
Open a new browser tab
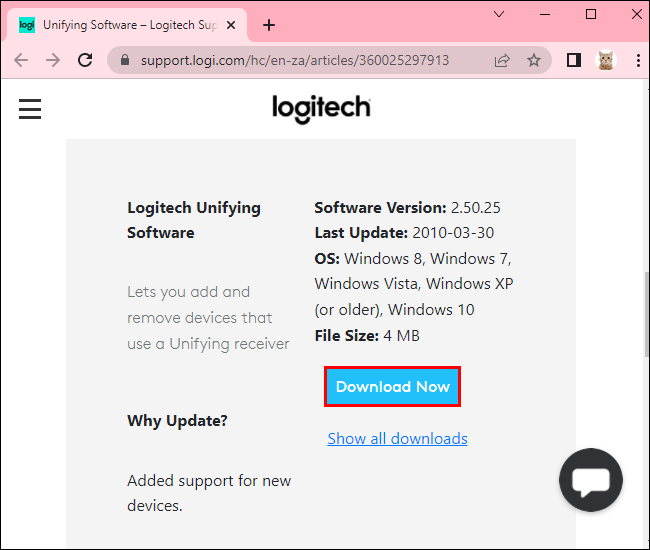pyautogui.click(x=268, y=25)
